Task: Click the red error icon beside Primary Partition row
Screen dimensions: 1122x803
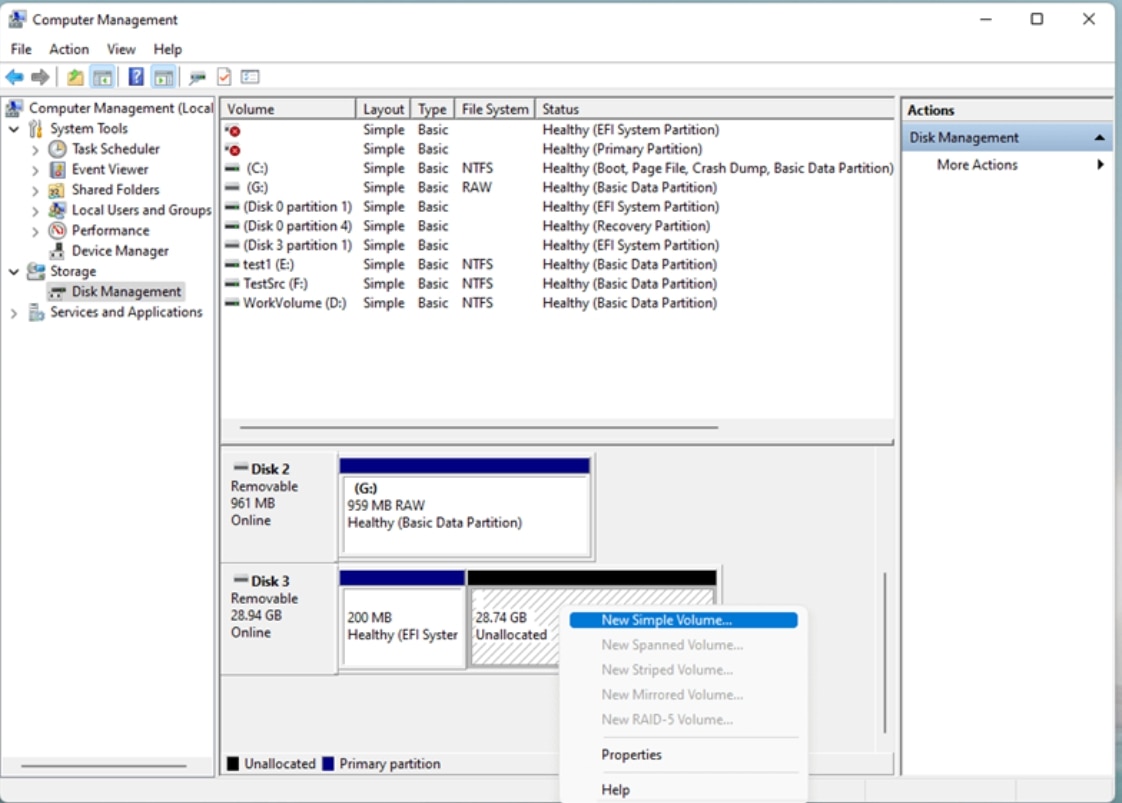Action: 233,150
